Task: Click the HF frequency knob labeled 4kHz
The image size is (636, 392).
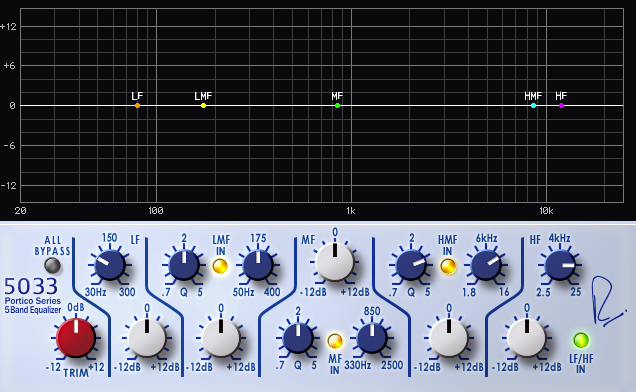Action: pyautogui.click(x=560, y=265)
